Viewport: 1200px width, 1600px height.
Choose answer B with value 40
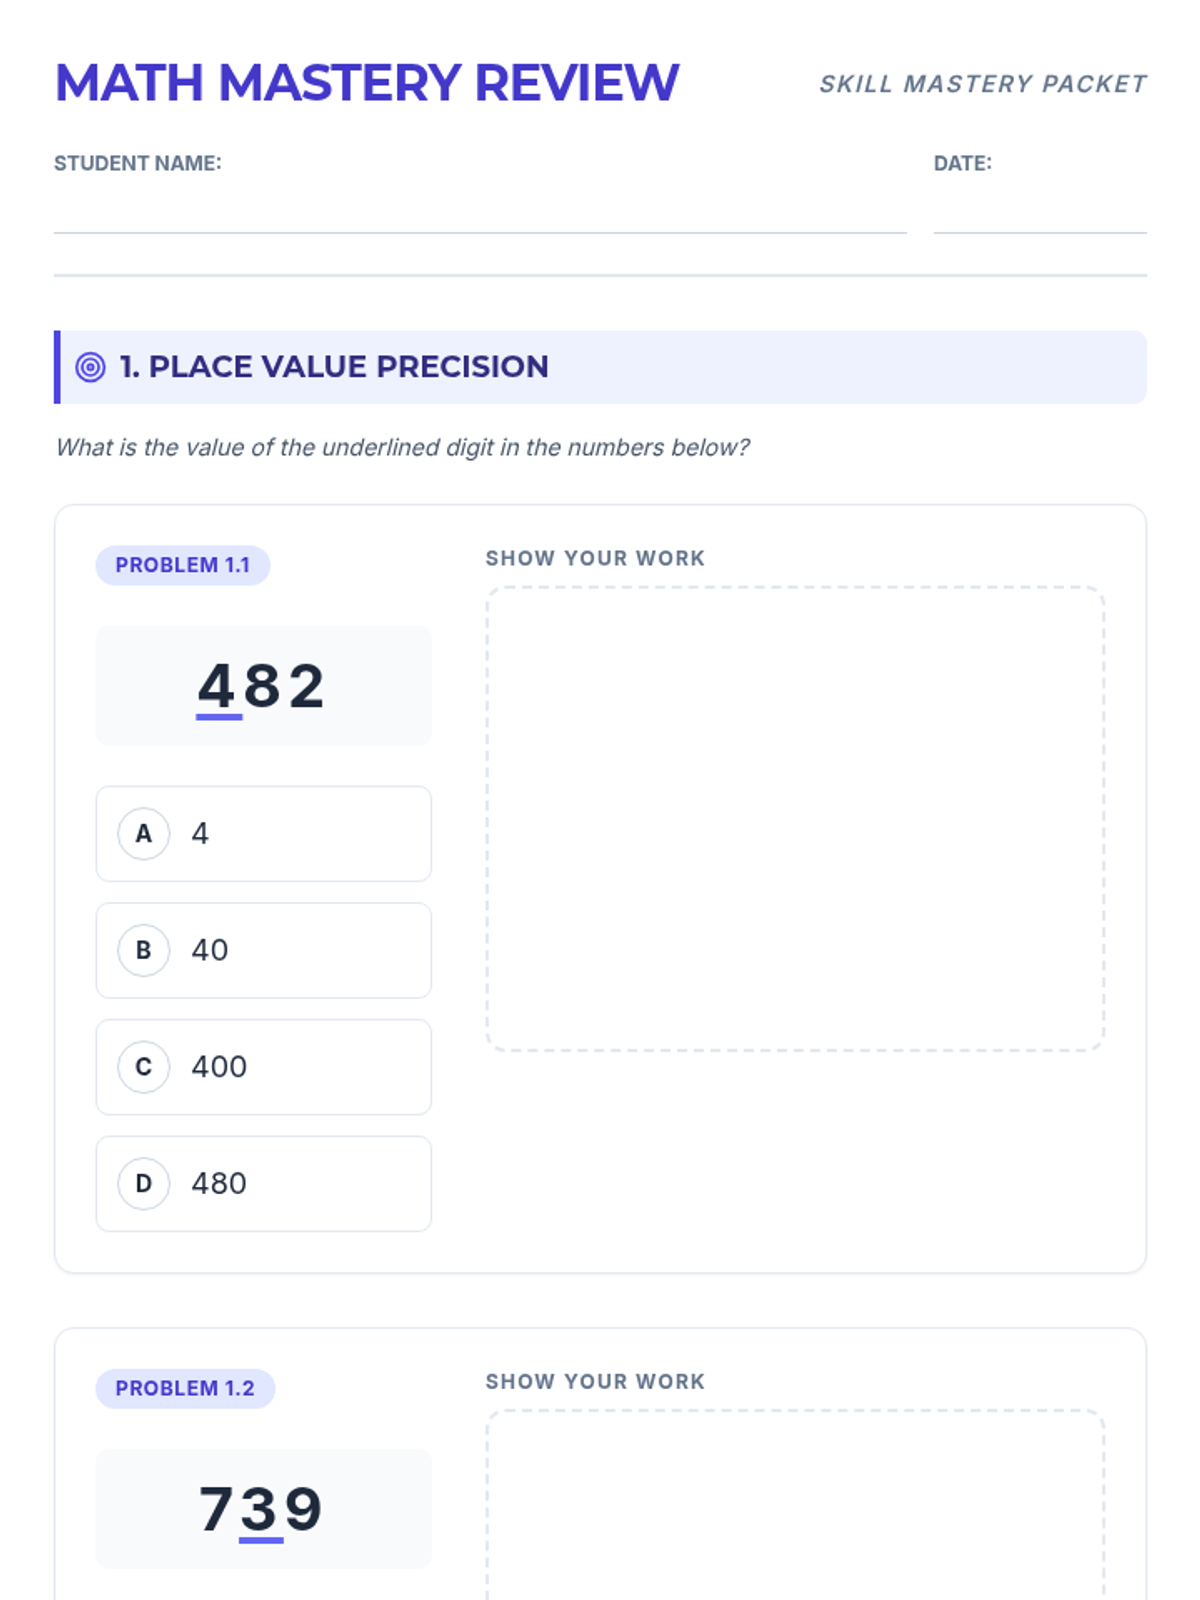point(263,950)
